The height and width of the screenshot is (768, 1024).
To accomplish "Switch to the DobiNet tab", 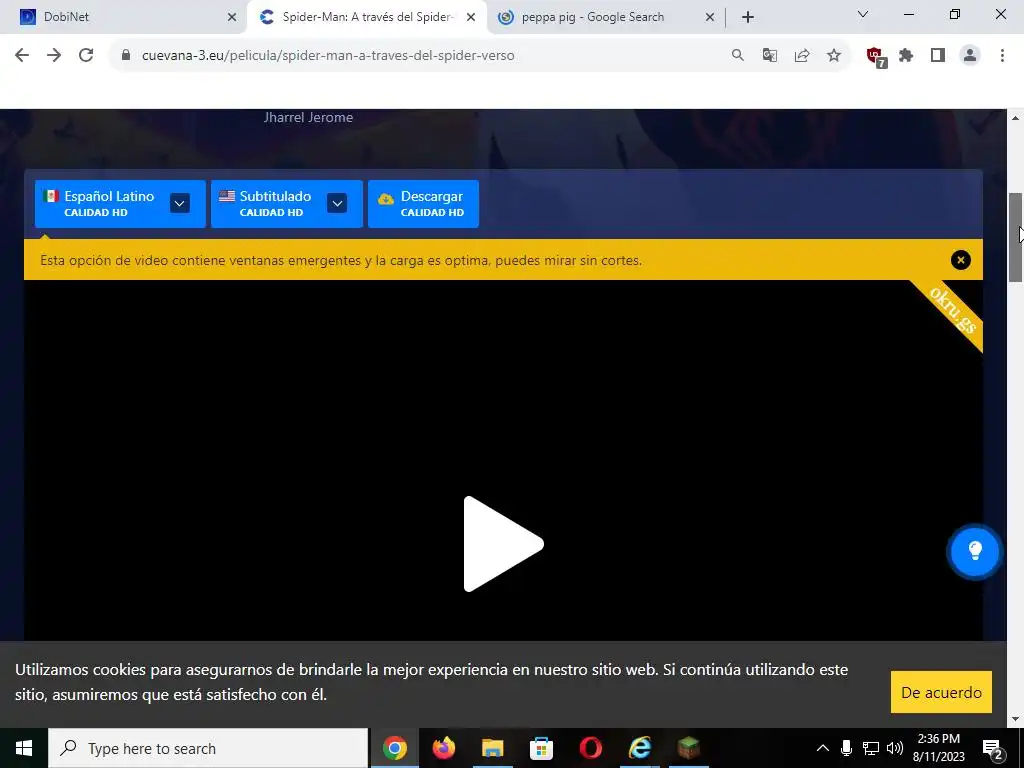I will coord(123,17).
